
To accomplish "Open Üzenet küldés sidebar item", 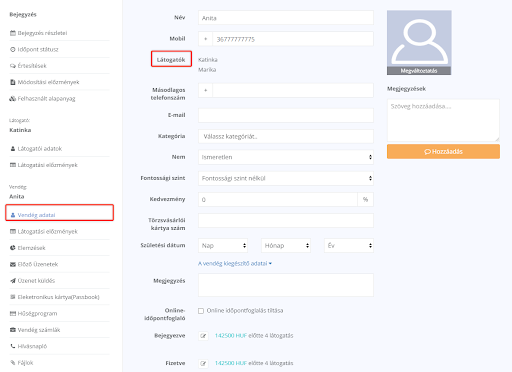I will [x=36, y=281].
